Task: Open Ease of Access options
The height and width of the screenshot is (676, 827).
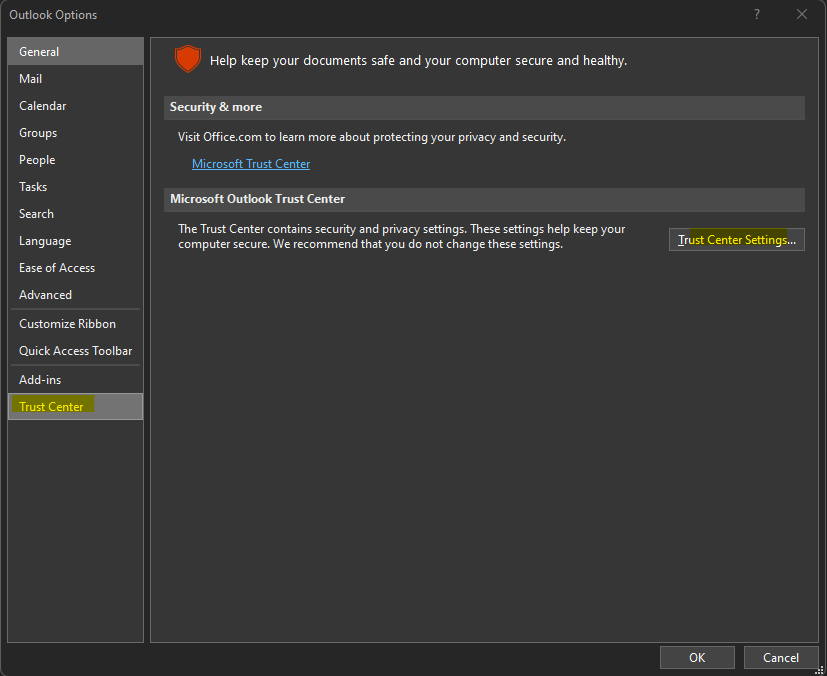Action: (x=75, y=268)
